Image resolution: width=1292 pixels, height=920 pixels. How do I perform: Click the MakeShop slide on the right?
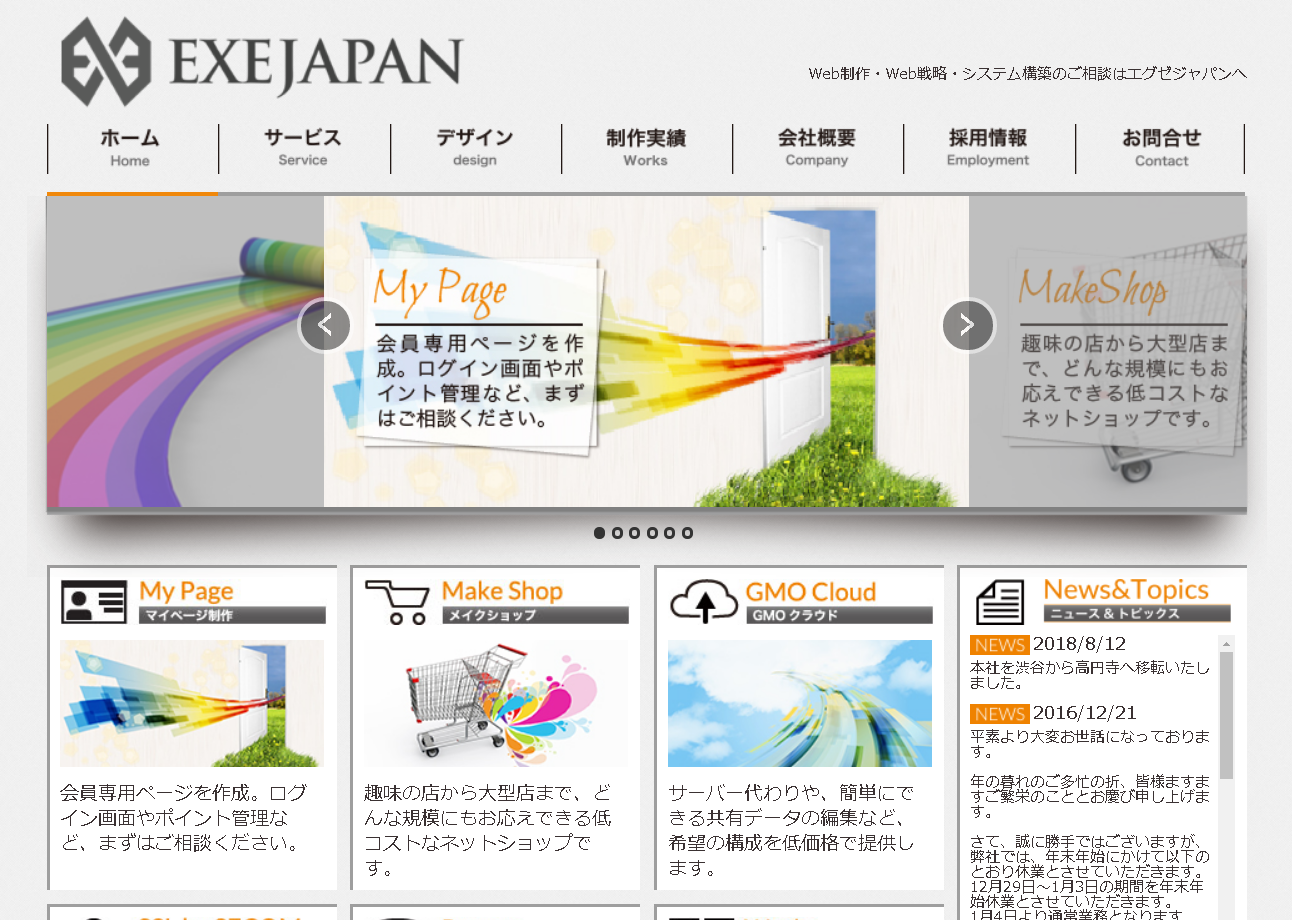1108,351
